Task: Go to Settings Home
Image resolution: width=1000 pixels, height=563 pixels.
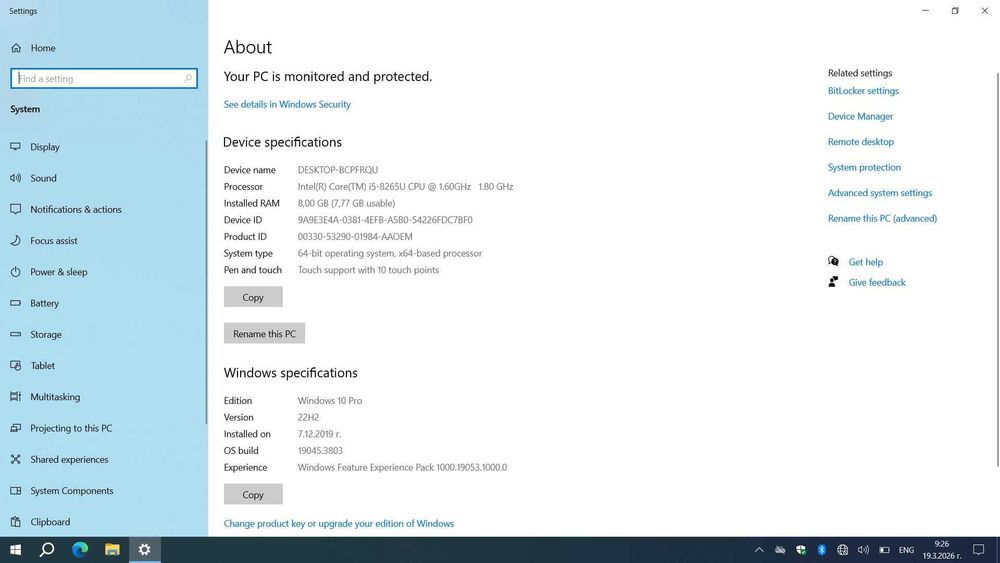Action: click(x=33, y=48)
